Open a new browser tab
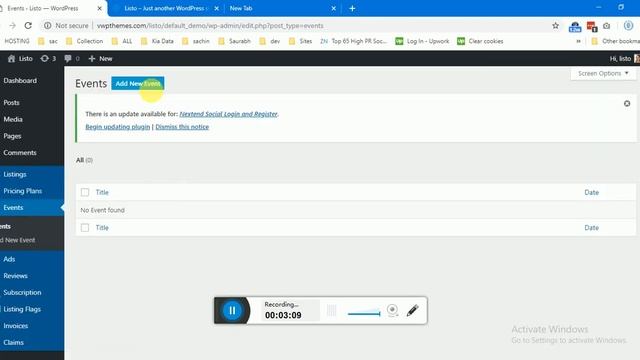 352,8
